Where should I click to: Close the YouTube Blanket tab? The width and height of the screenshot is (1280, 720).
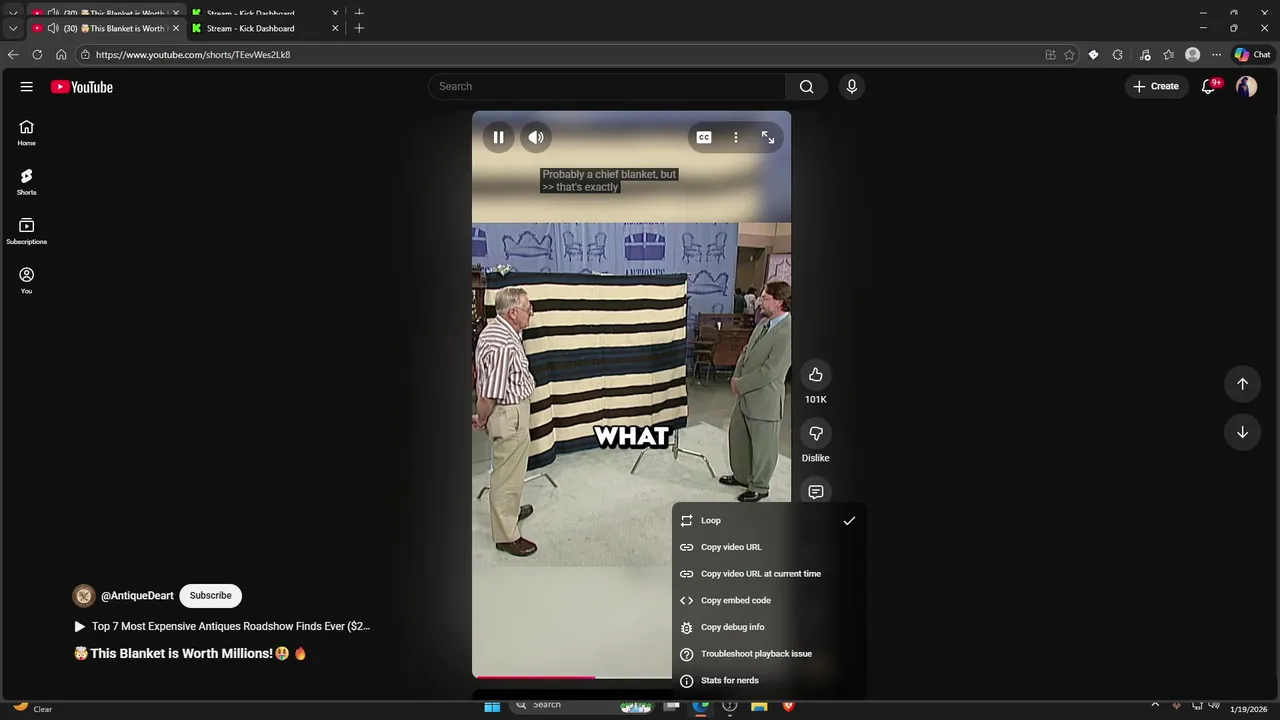pos(176,28)
